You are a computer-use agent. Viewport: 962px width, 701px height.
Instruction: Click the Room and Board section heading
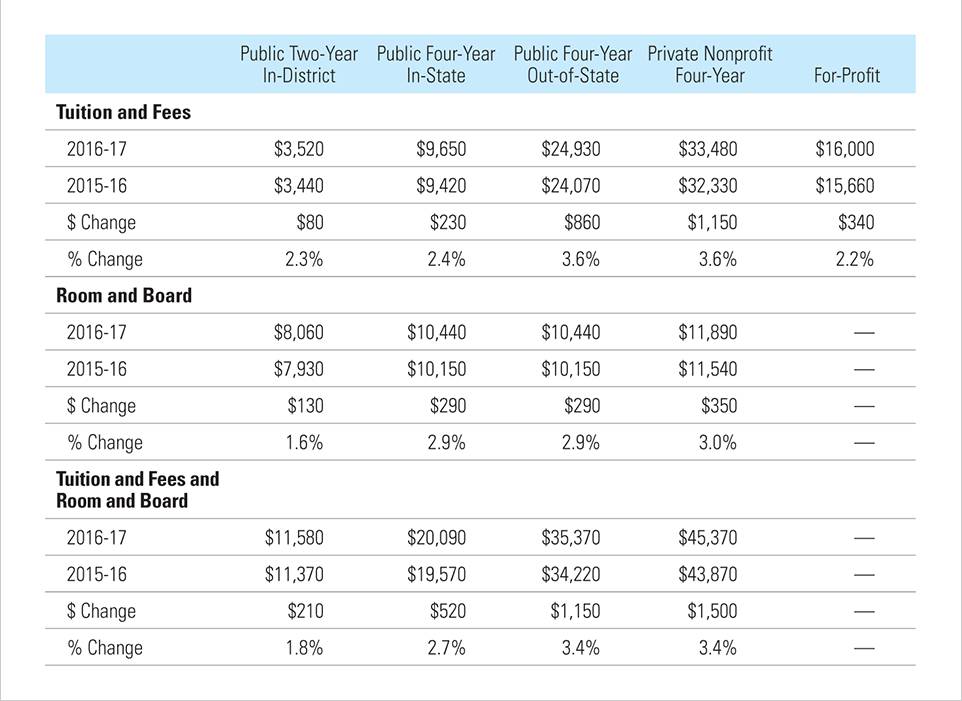click(x=124, y=295)
